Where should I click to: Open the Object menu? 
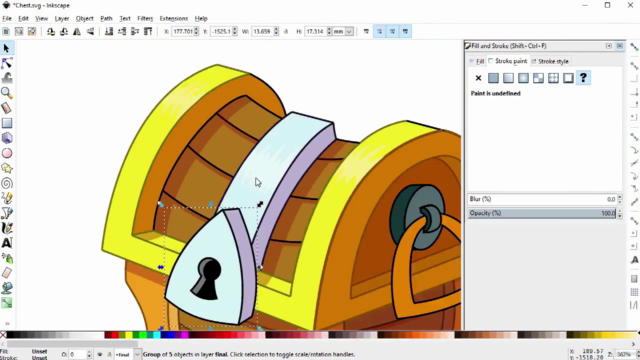(x=84, y=18)
